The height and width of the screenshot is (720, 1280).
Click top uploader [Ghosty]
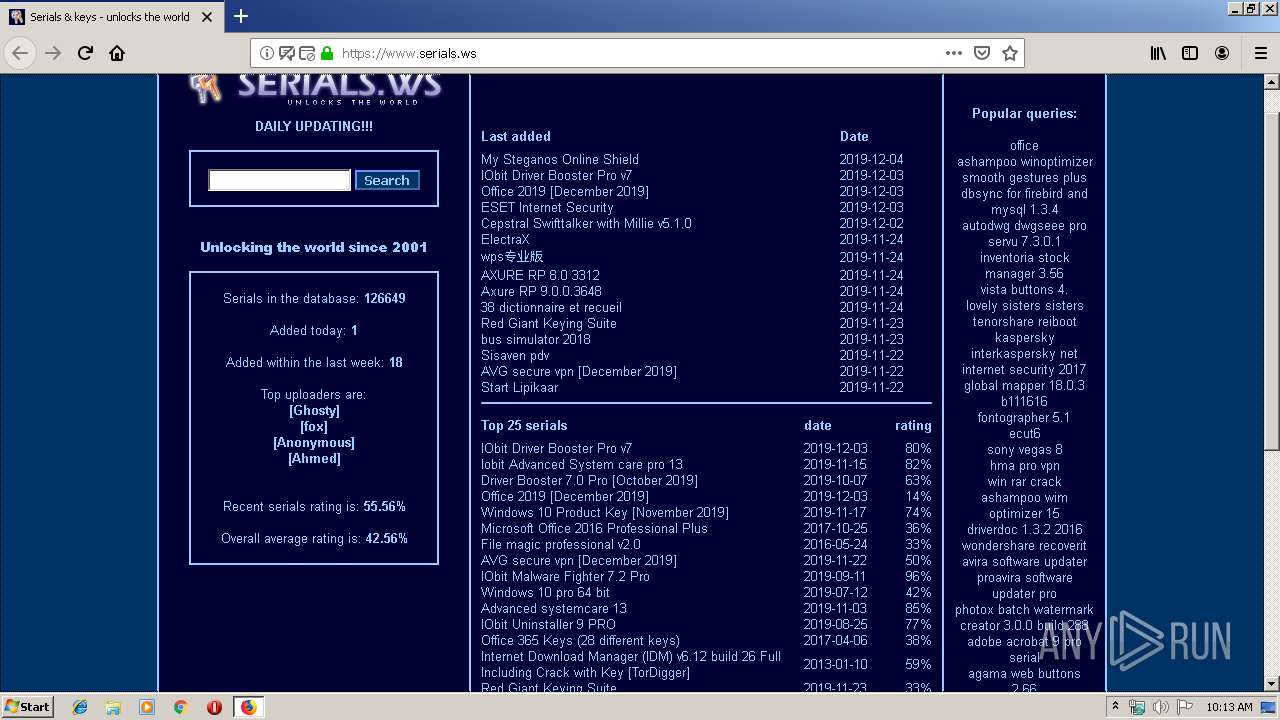click(314, 410)
